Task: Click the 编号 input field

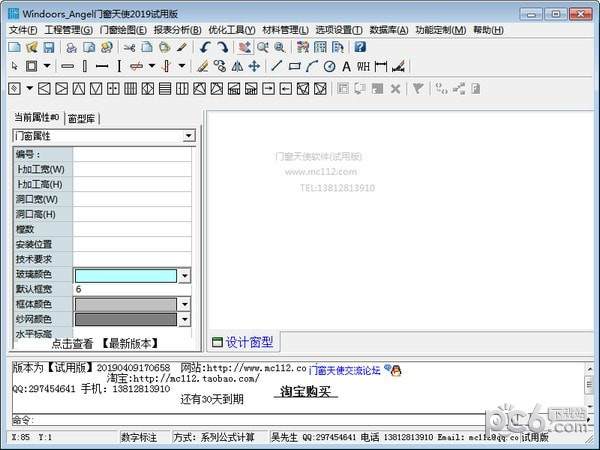Action: (133, 155)
